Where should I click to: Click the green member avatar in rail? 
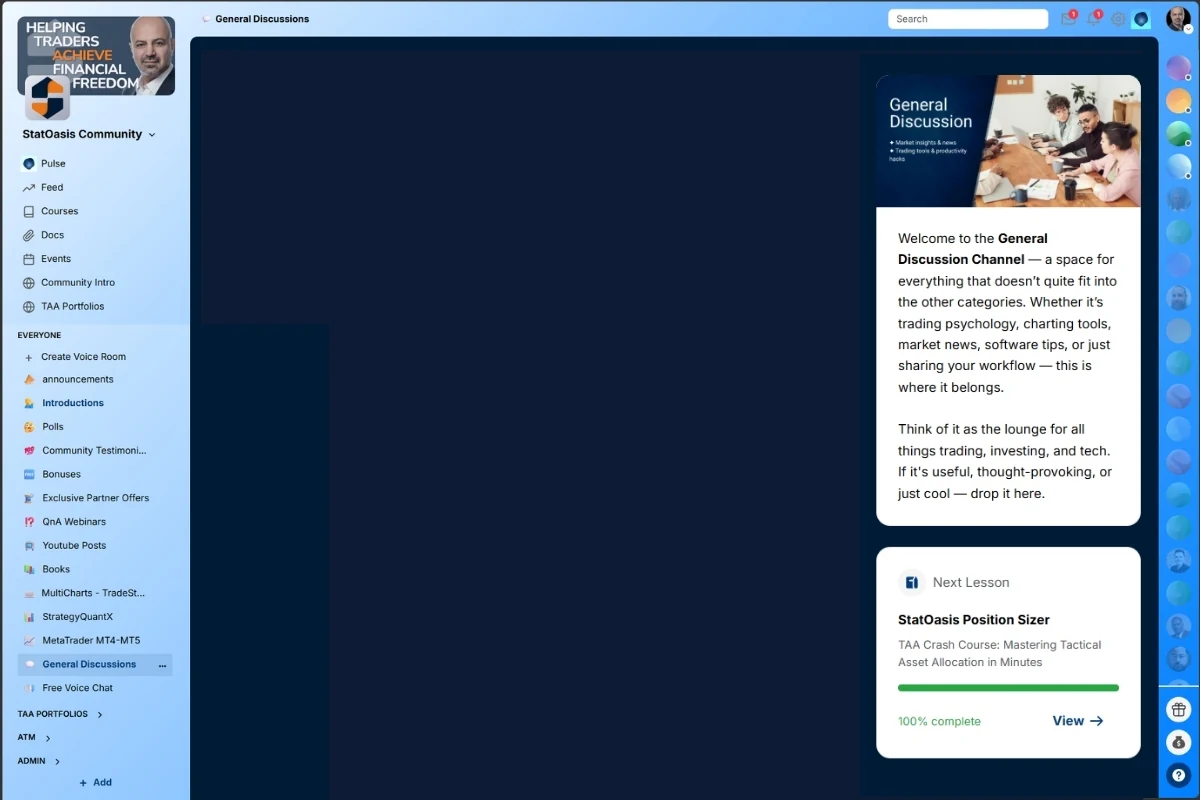[x=1178, y=133]
